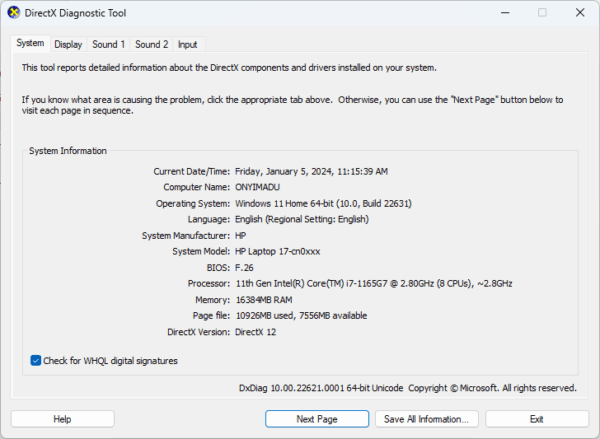The image size is (600, 439).
Task: Open the Sound 2 tab
Action: point(152,45)
